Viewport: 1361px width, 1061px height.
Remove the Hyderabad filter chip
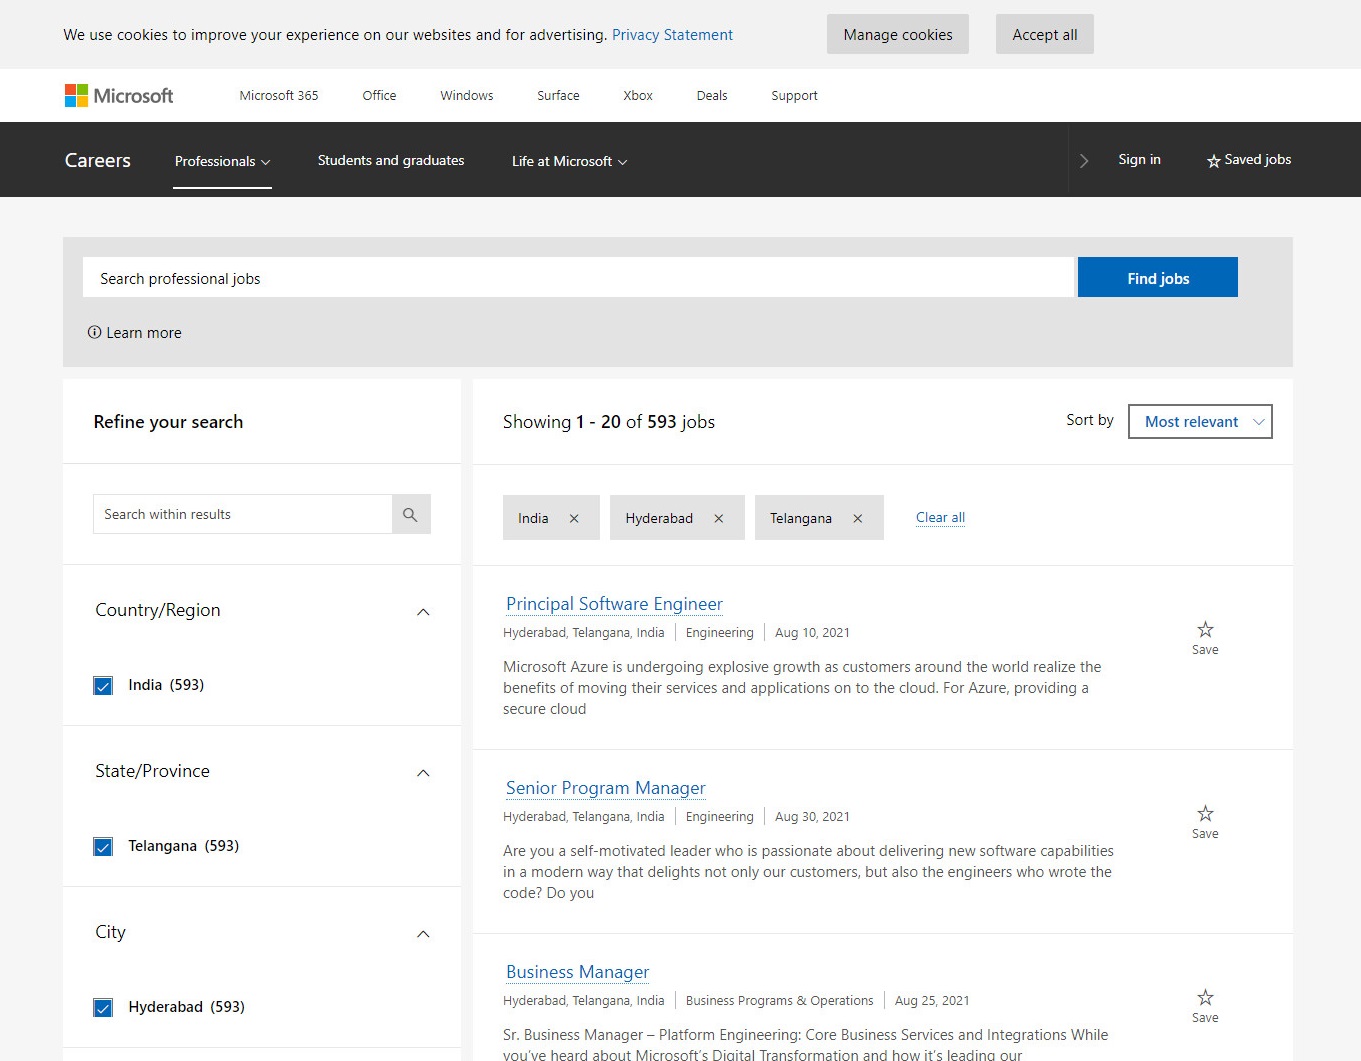tap(718, 518)
